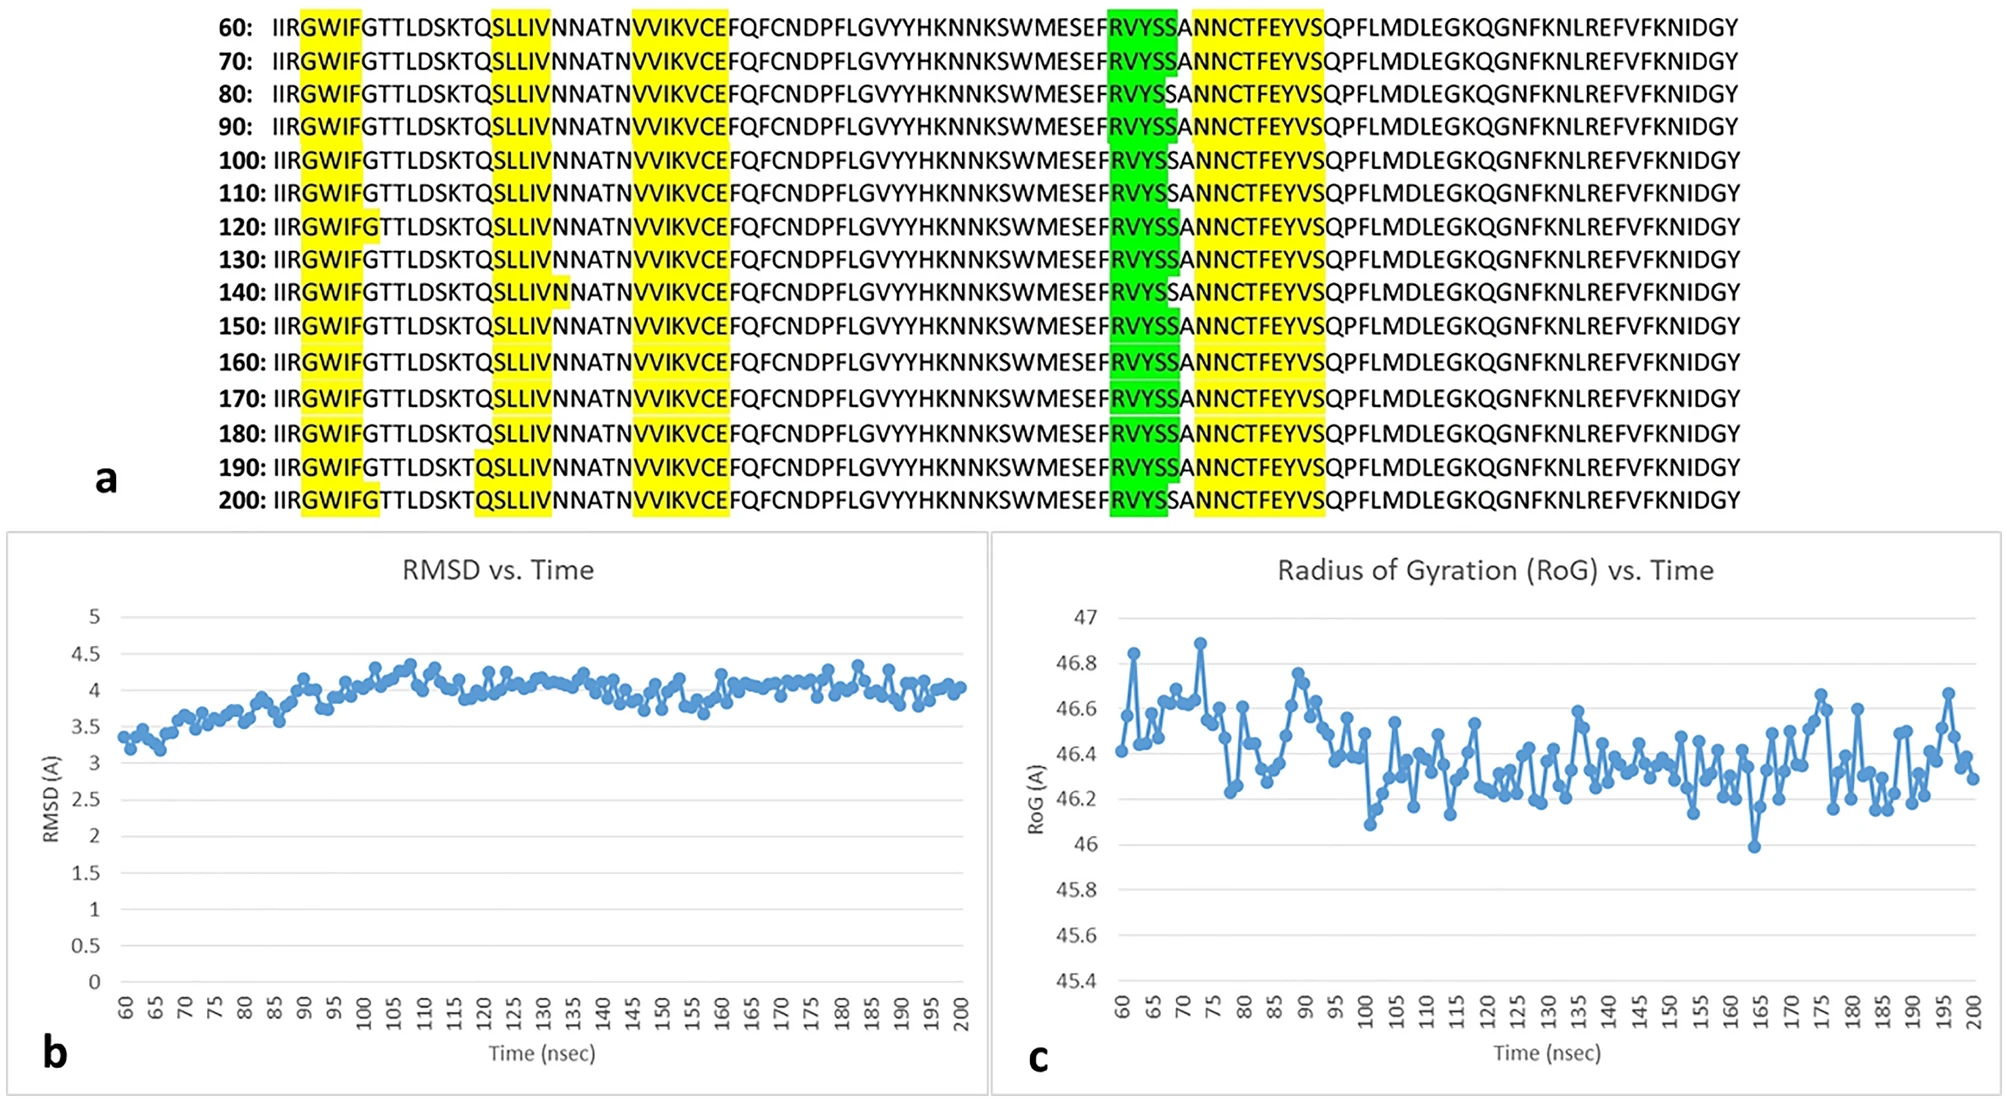Click the "150" time tick in the RMSD chart
Image resolution: width=2007 pixels, height=1102 pixels.
(x=662, y=1012)
